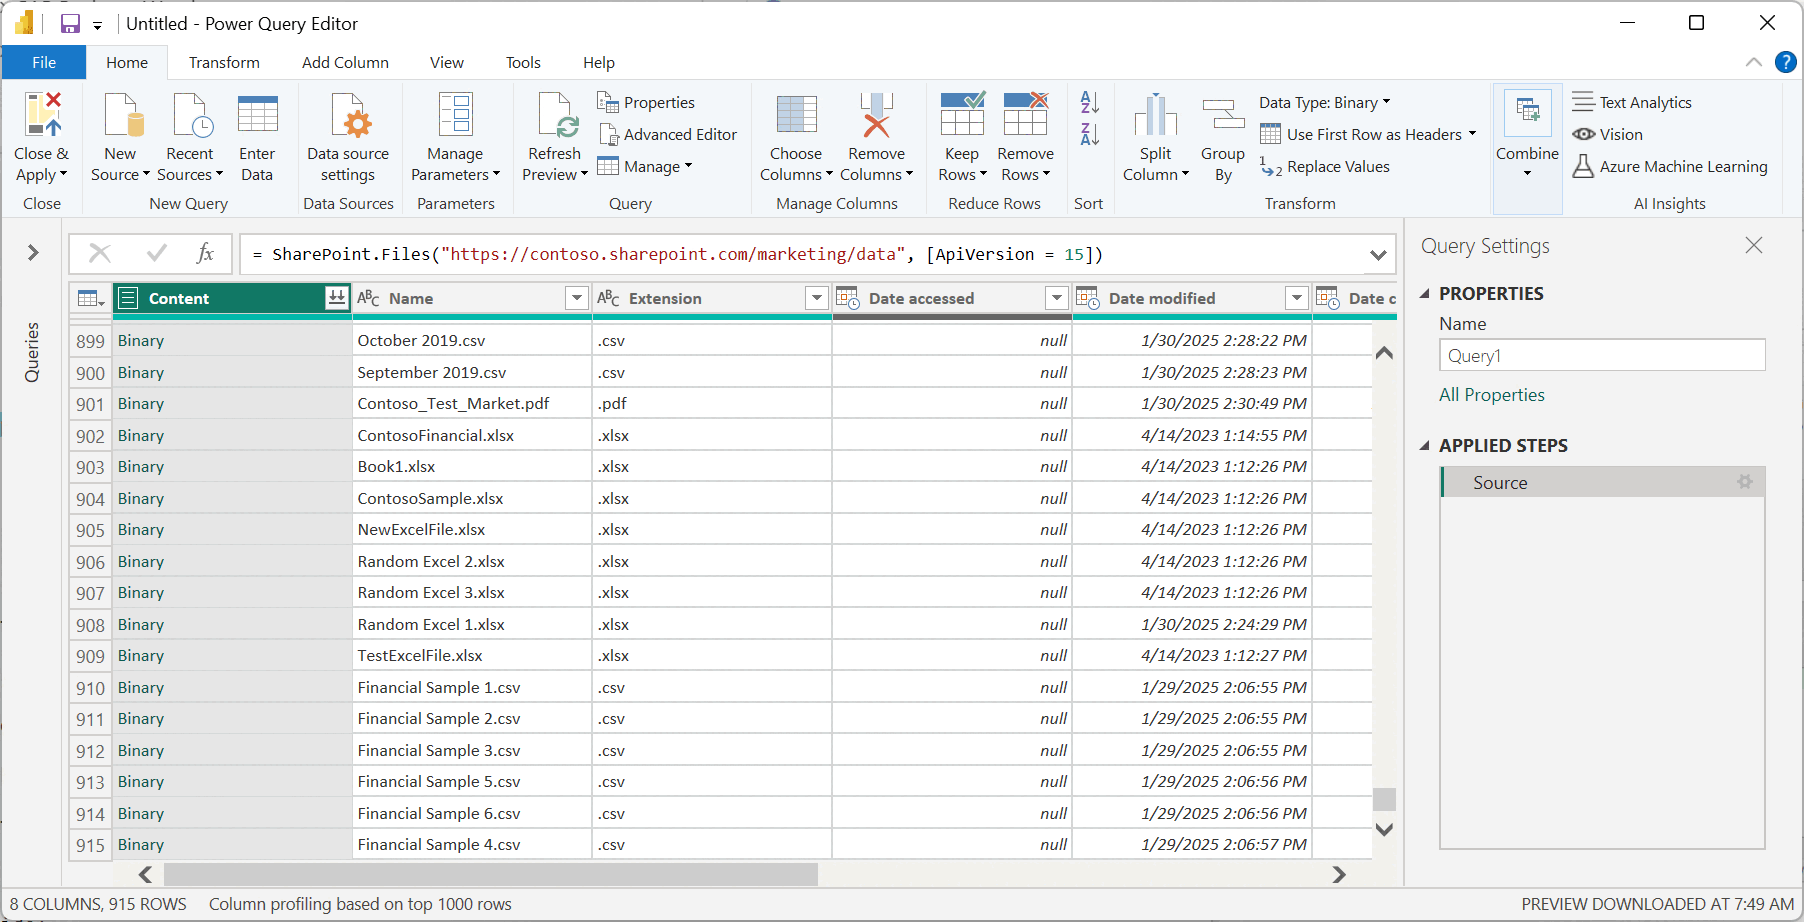Expand the Queries pane

[33, 253]
